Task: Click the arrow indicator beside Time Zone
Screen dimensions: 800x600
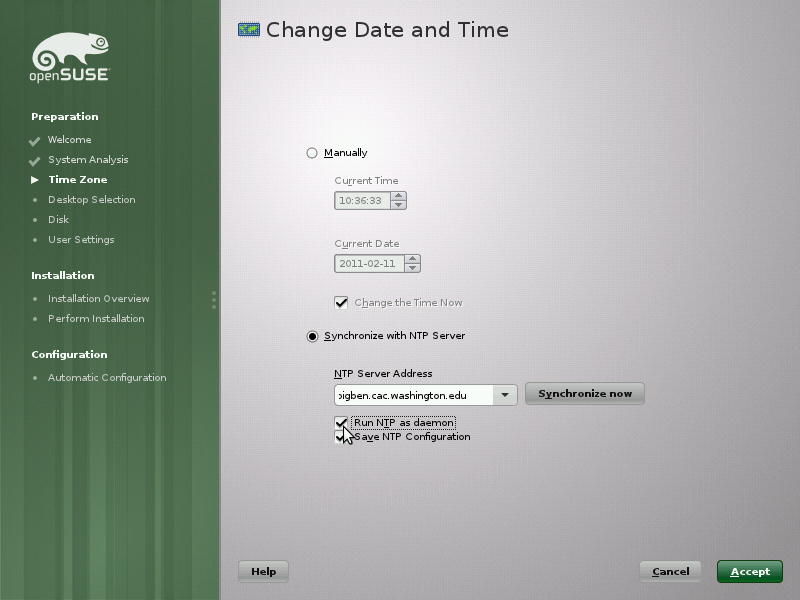Action: [x=36, y=180]
